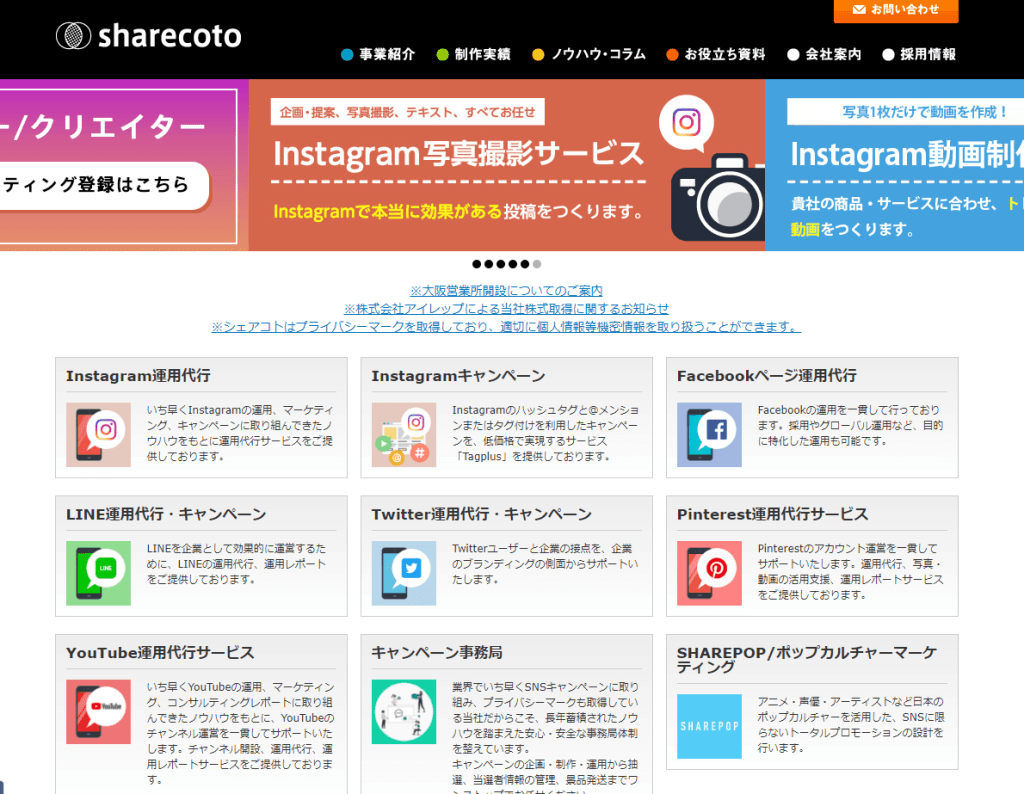The height and width of the screenshot is (794, 1024).
Task: Click the Facebook運用 description text
Action: (x=850, y=426)
